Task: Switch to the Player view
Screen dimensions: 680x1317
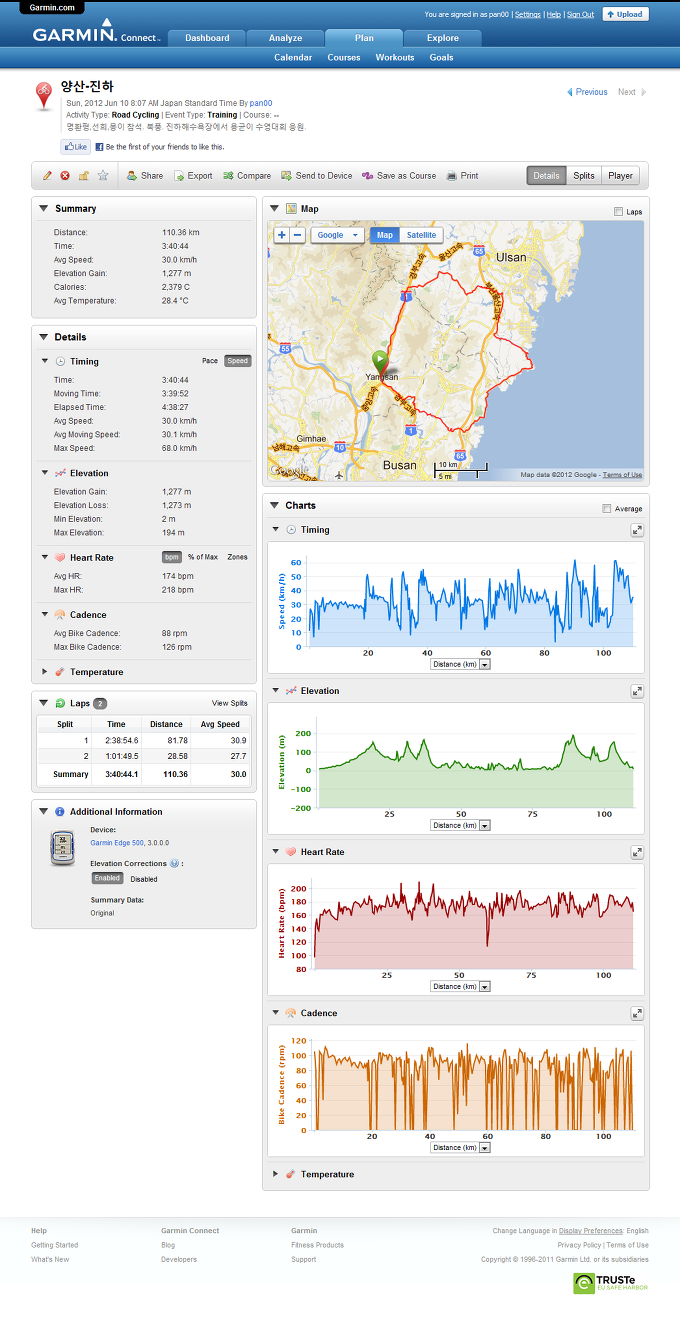Action: (621, 176)
